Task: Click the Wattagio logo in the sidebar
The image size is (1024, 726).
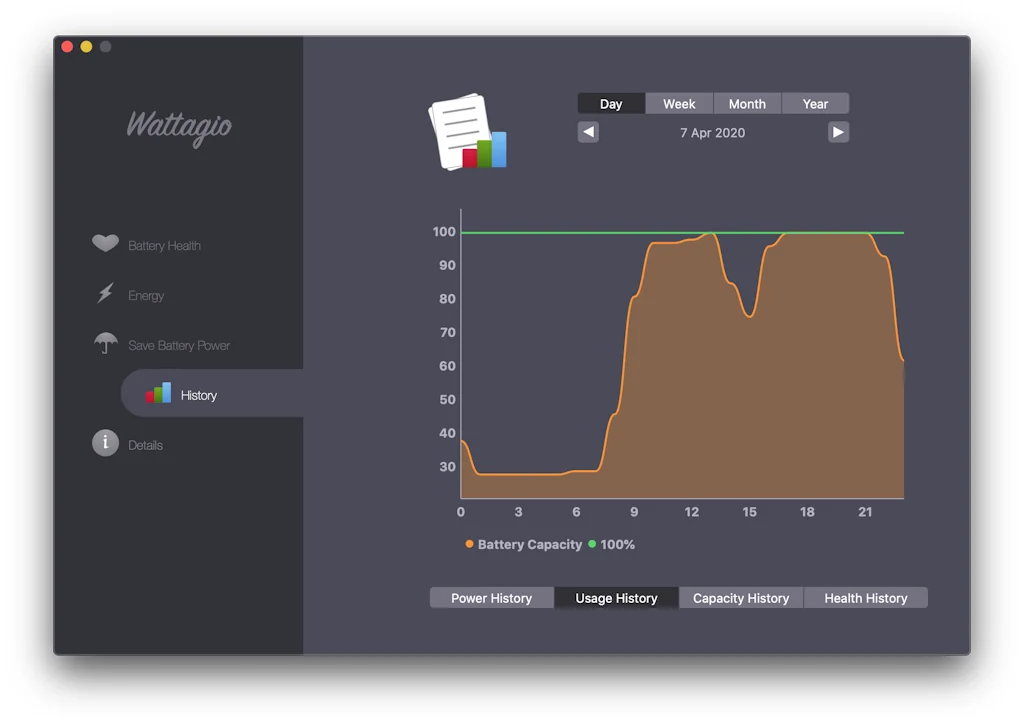Action: point(178,128)
